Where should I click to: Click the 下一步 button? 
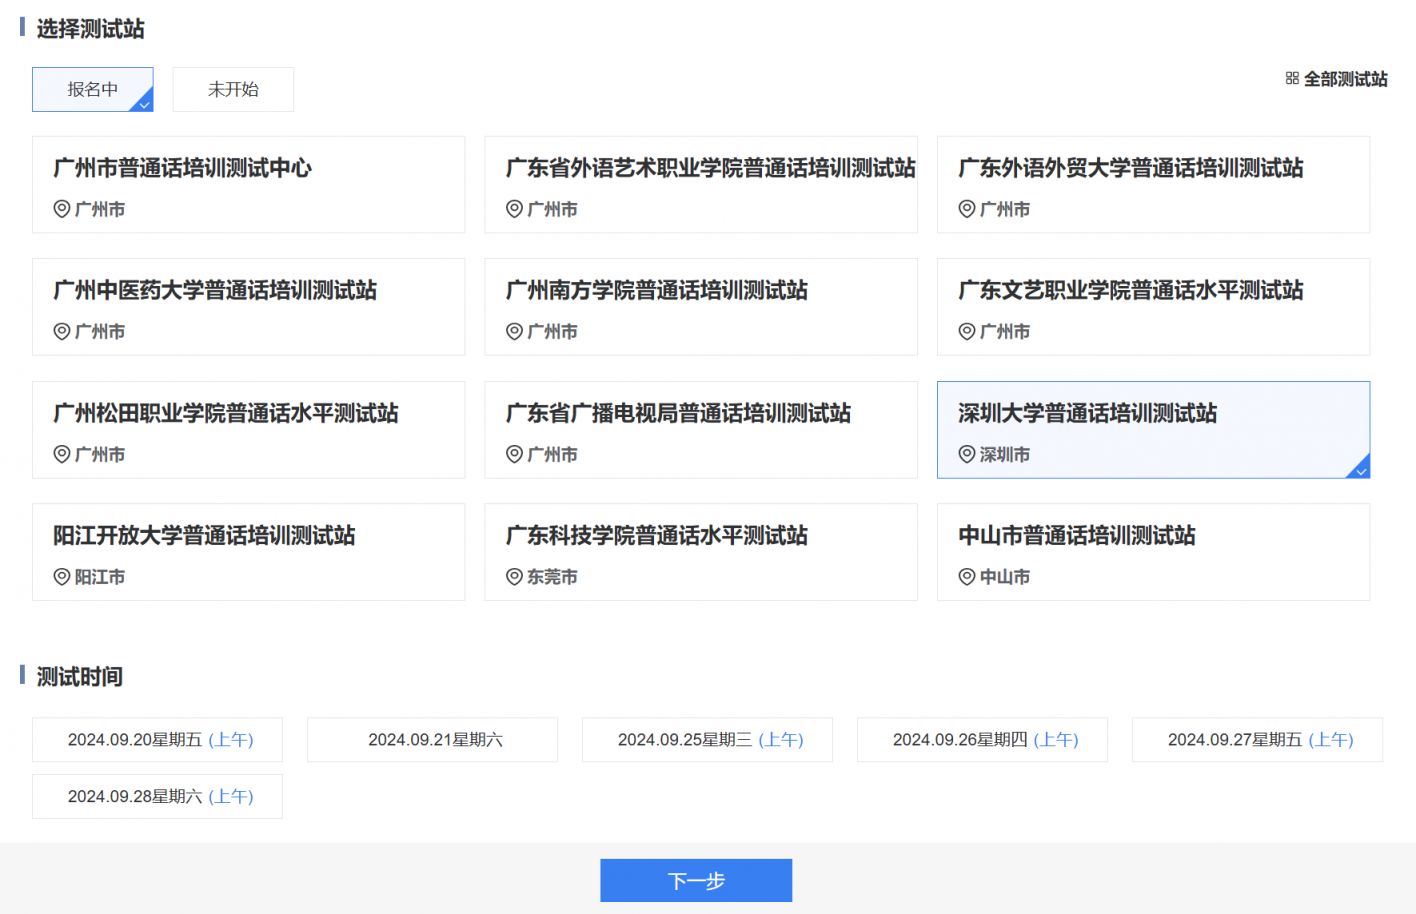(696, 881)
